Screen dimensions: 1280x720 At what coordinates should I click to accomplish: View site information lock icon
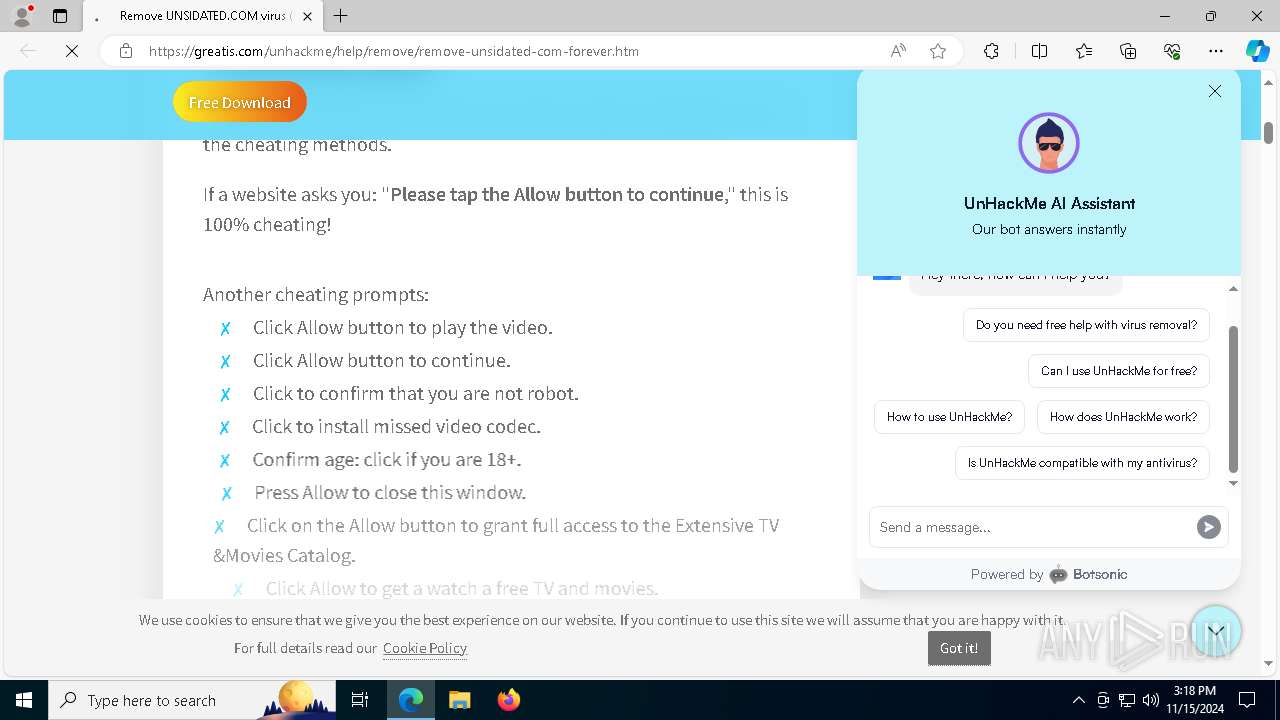126,51
